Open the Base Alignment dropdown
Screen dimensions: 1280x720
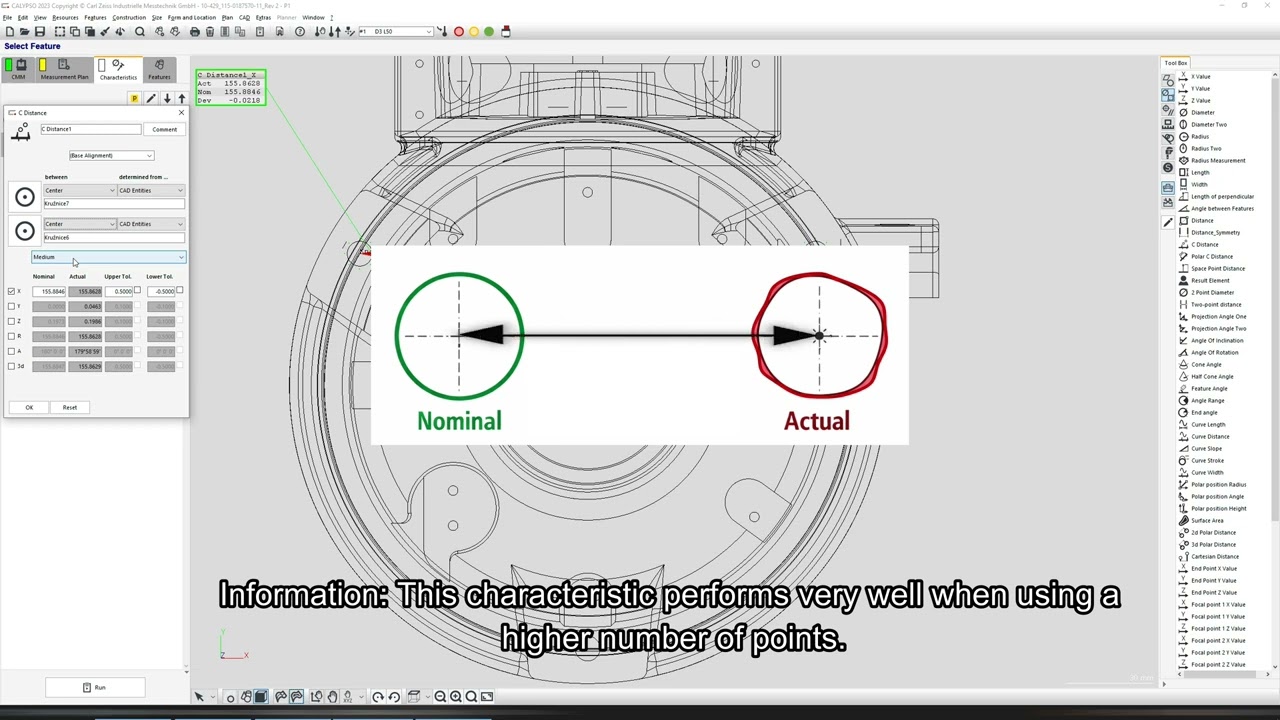[x=111, y=155]
